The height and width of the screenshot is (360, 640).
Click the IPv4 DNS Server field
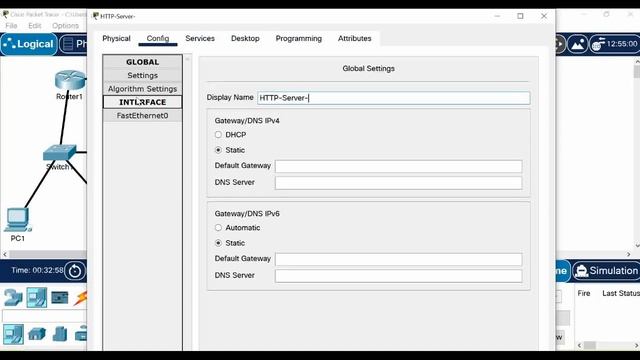tap(398, 183)
